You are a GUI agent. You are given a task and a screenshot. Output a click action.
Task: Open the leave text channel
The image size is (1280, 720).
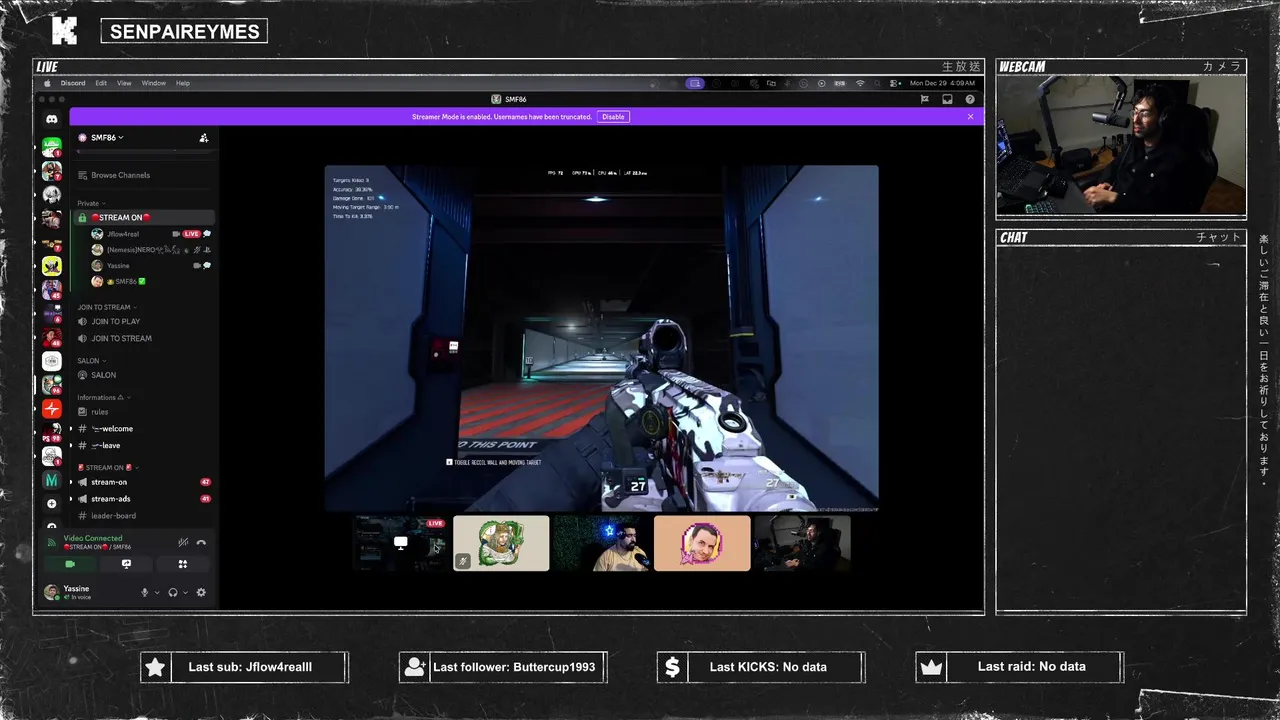tap(144, 445)
